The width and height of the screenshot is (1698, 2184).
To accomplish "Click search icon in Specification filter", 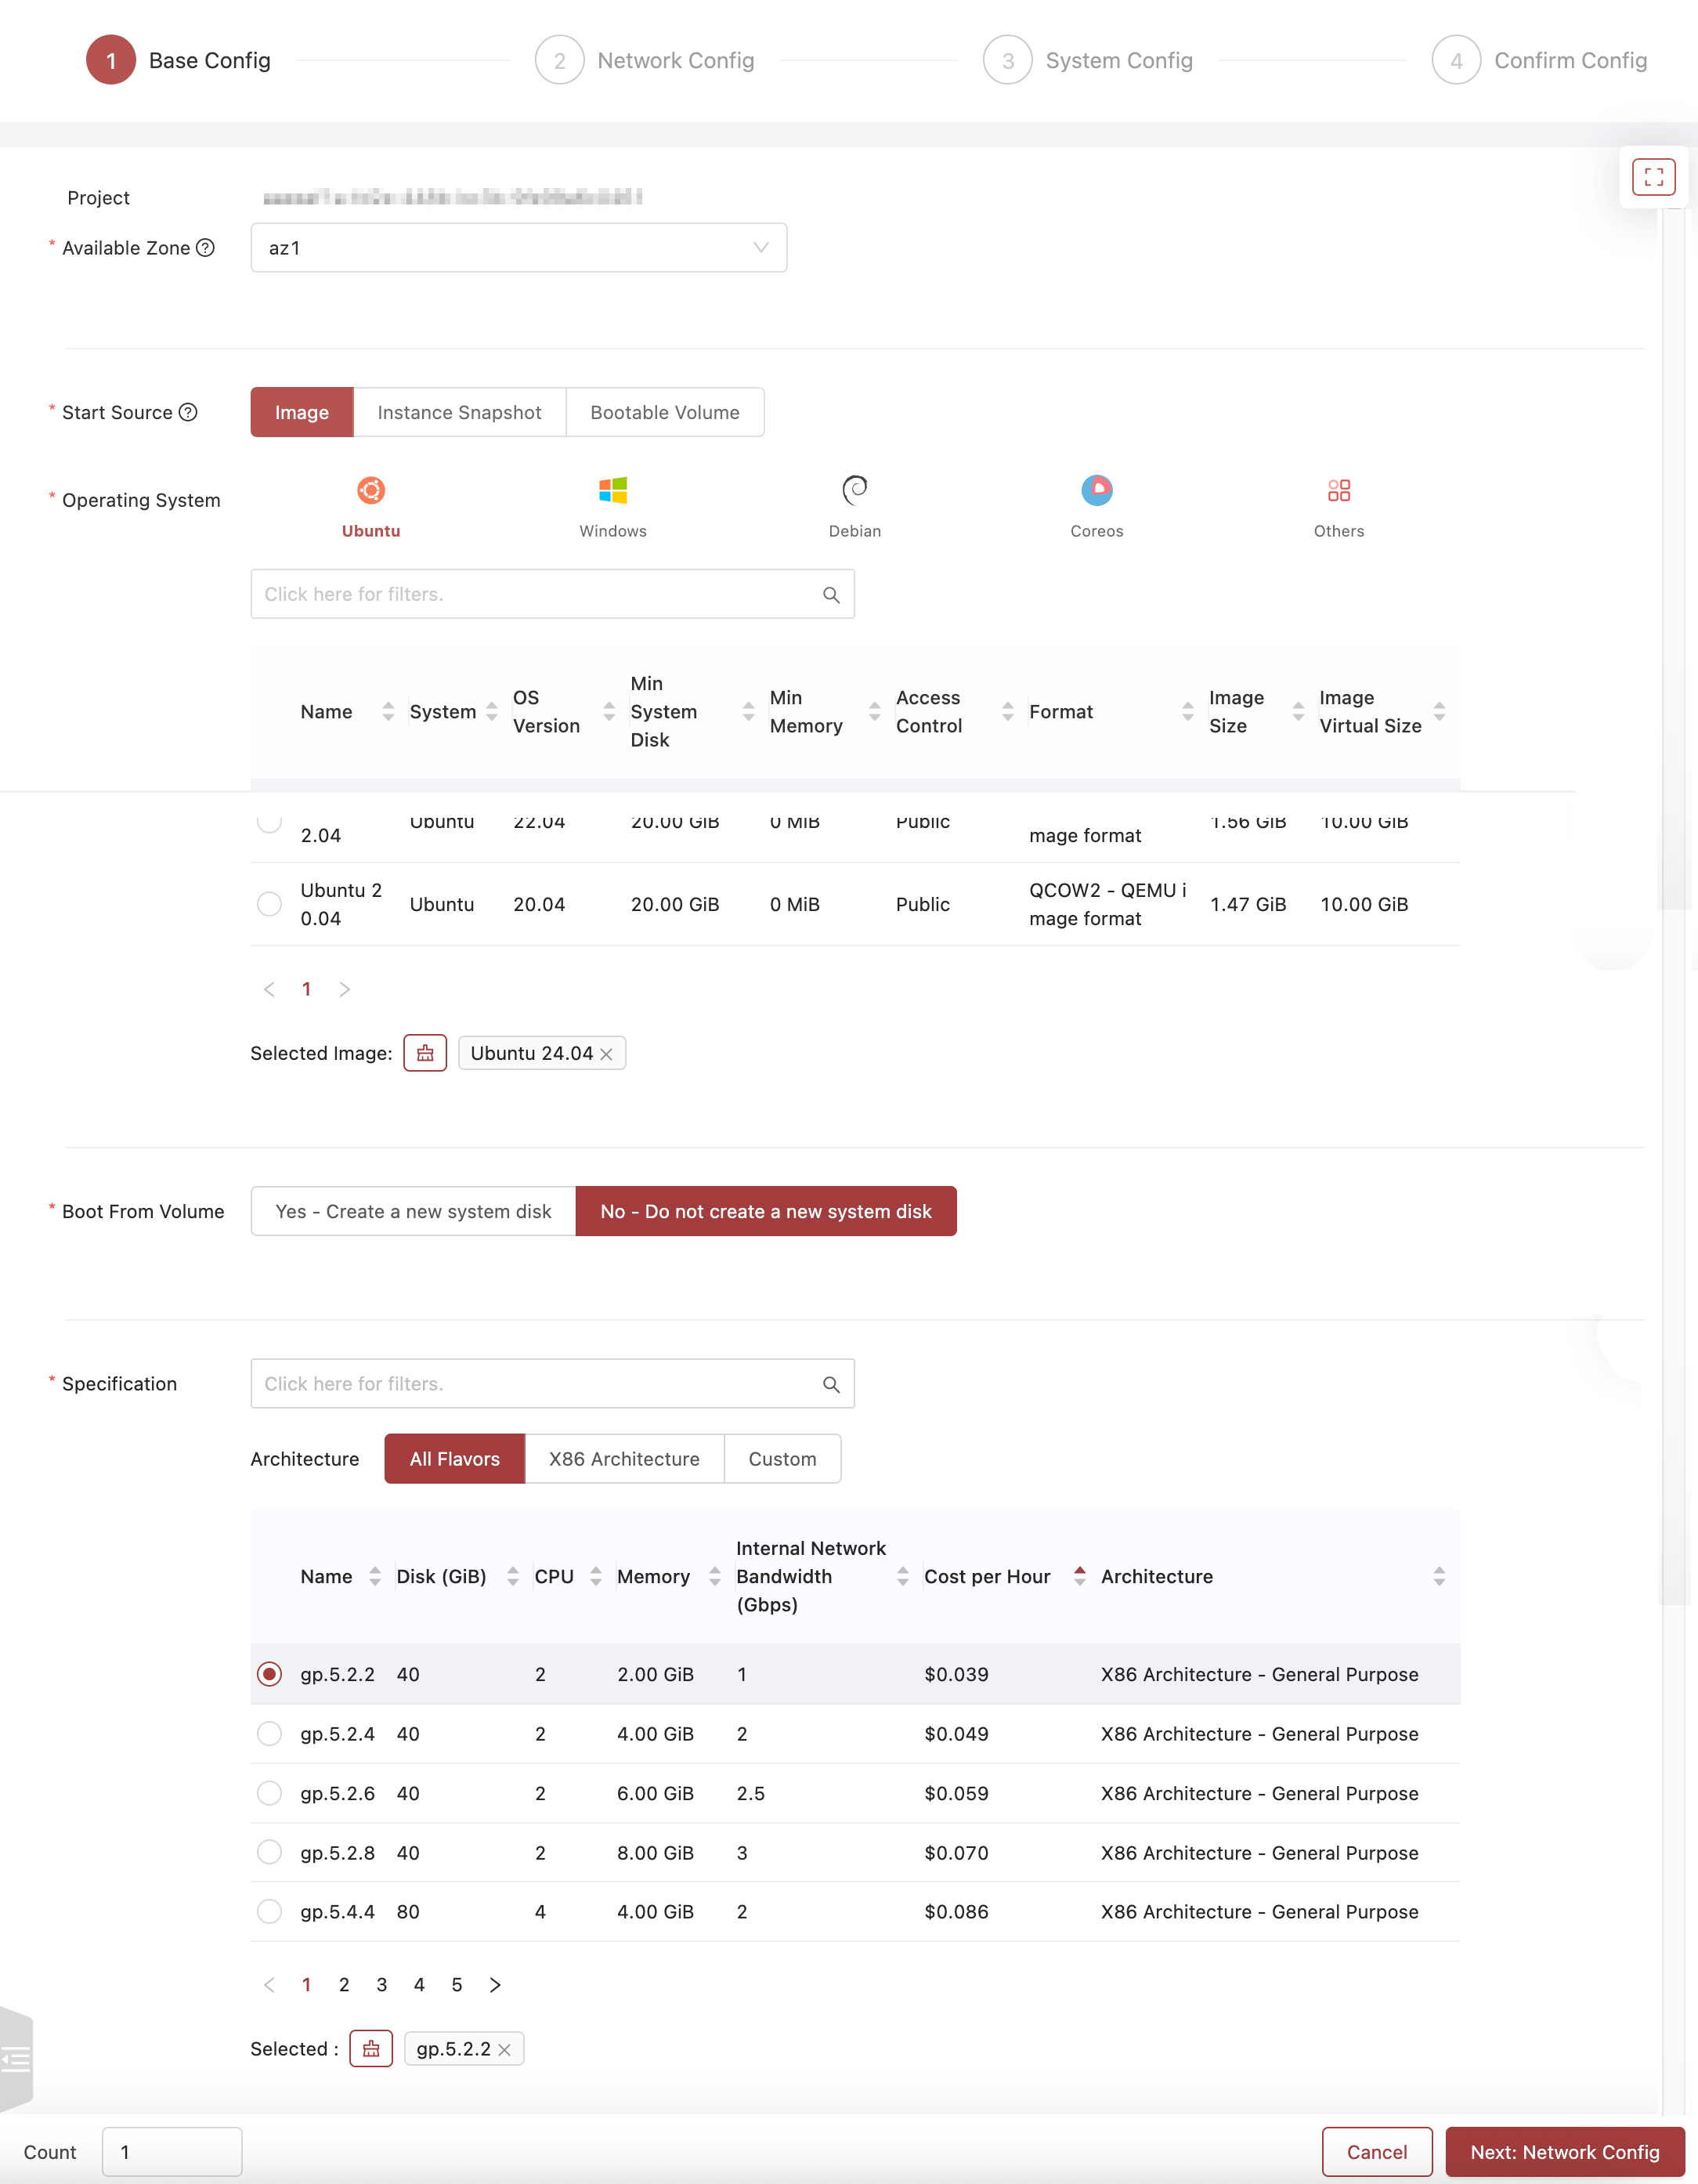I will [830, 1384].
